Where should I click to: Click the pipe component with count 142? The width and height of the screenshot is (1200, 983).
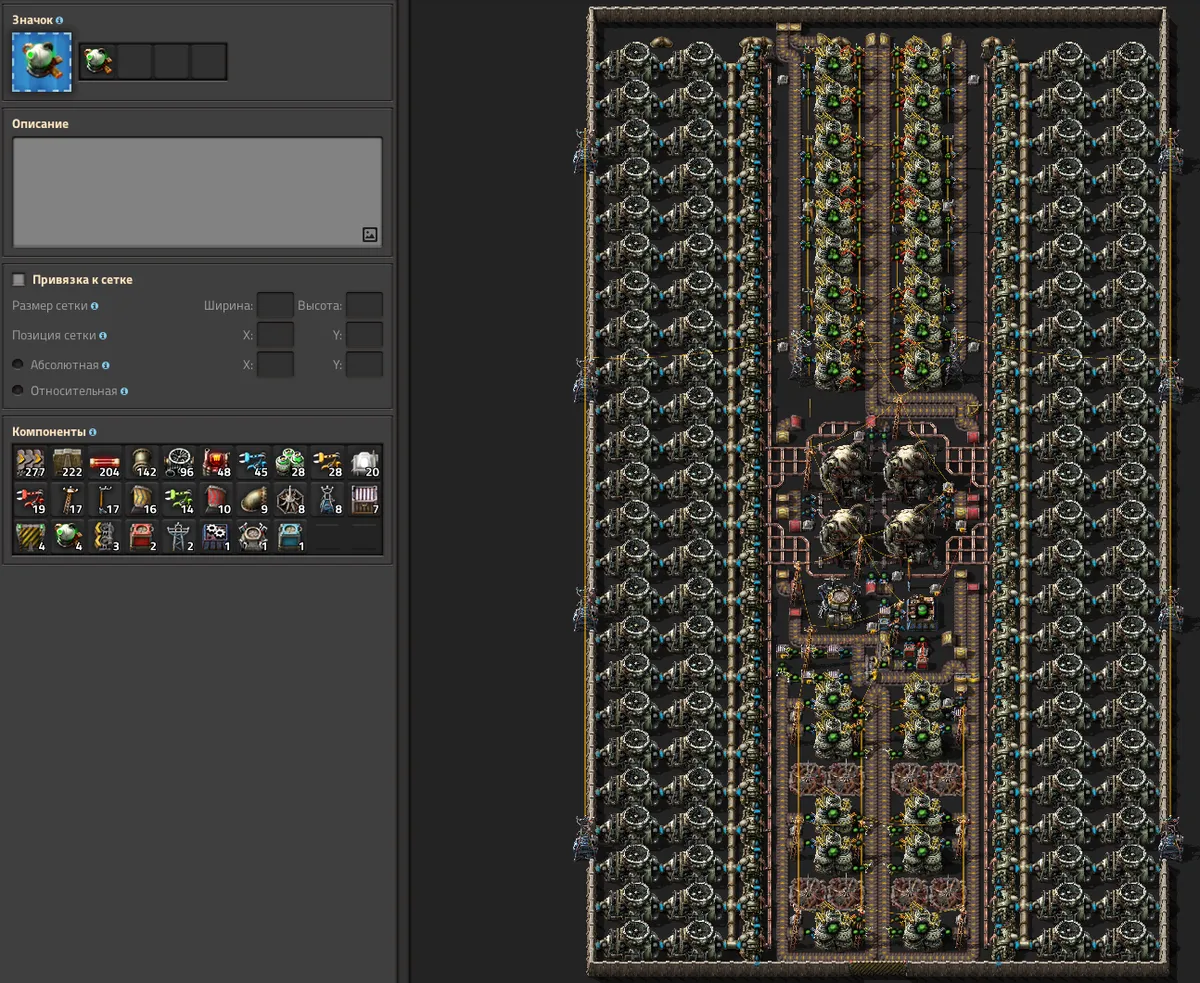click(142, 463)
